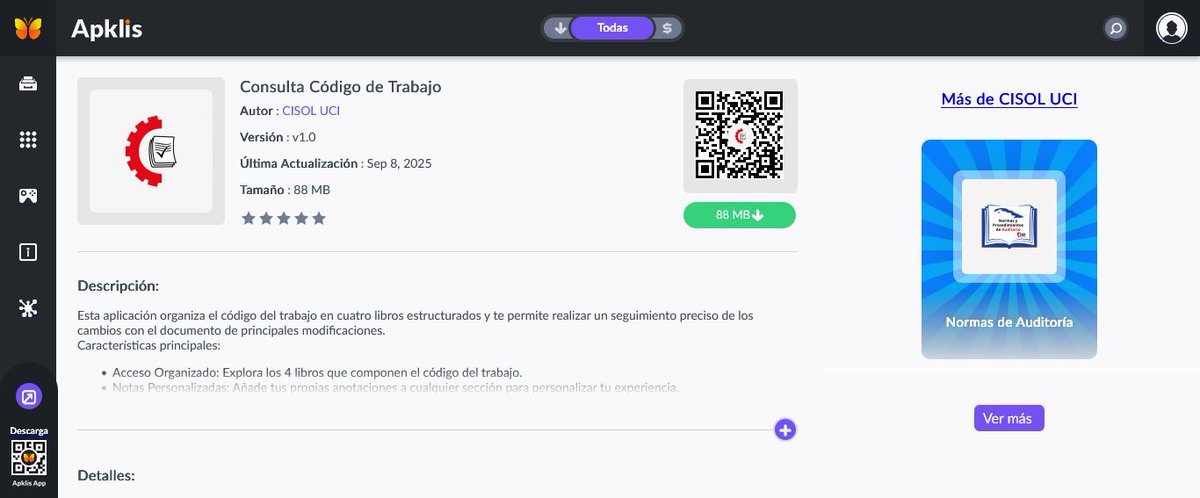The height and width of the screenshot is (498, 1200).
Task: Click the Consulta Código de Trabajo app icon
Action: coord(151,151)
